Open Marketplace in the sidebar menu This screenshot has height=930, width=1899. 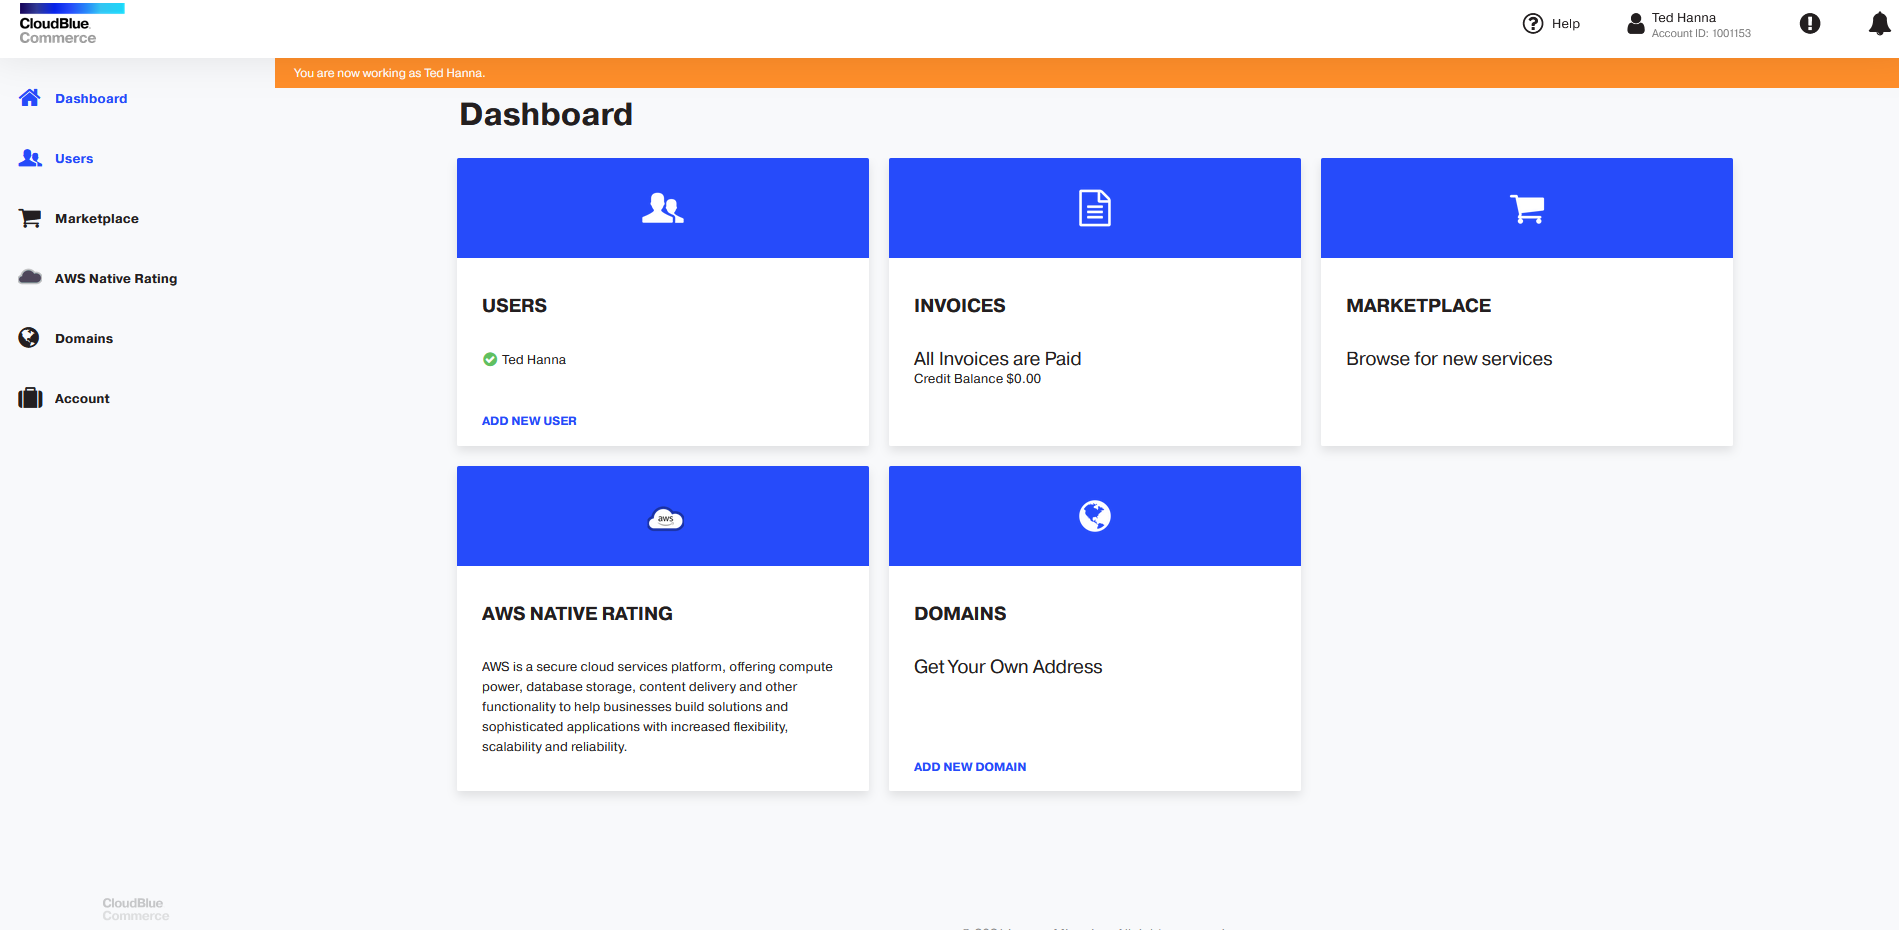[x=97, y=219]
